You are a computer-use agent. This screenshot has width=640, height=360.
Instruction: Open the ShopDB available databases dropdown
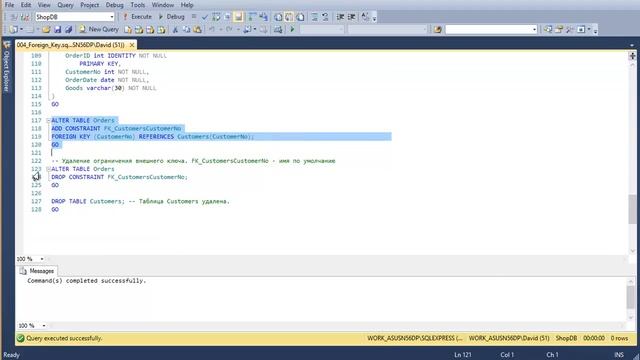pyautogui.click(x=111, y=17)
